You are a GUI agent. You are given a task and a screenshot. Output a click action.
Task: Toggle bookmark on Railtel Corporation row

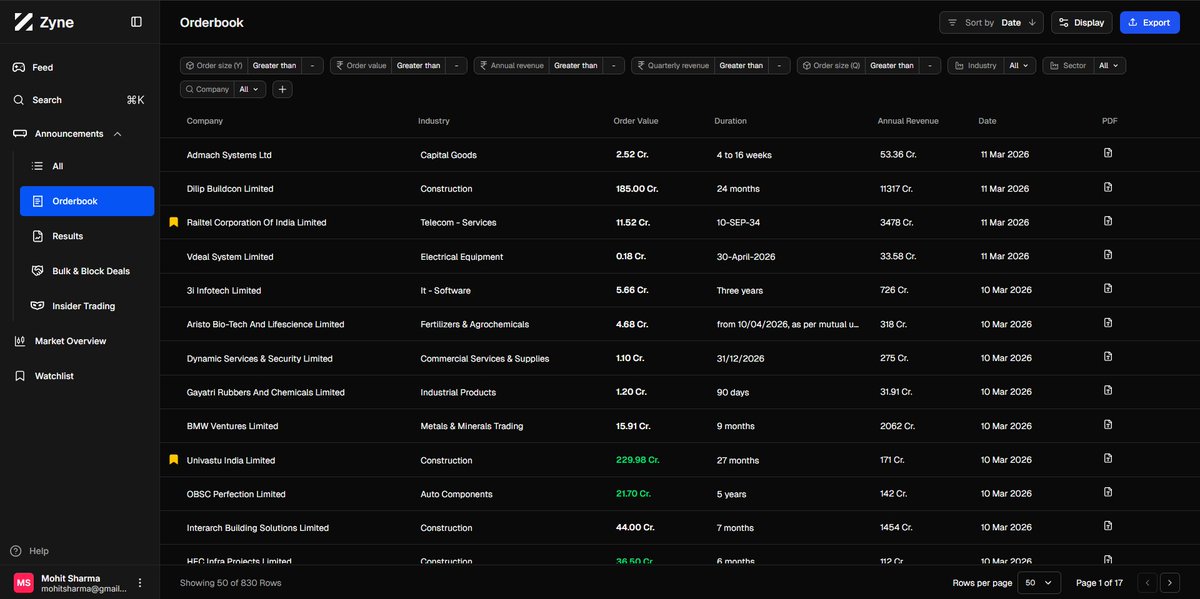173,222
